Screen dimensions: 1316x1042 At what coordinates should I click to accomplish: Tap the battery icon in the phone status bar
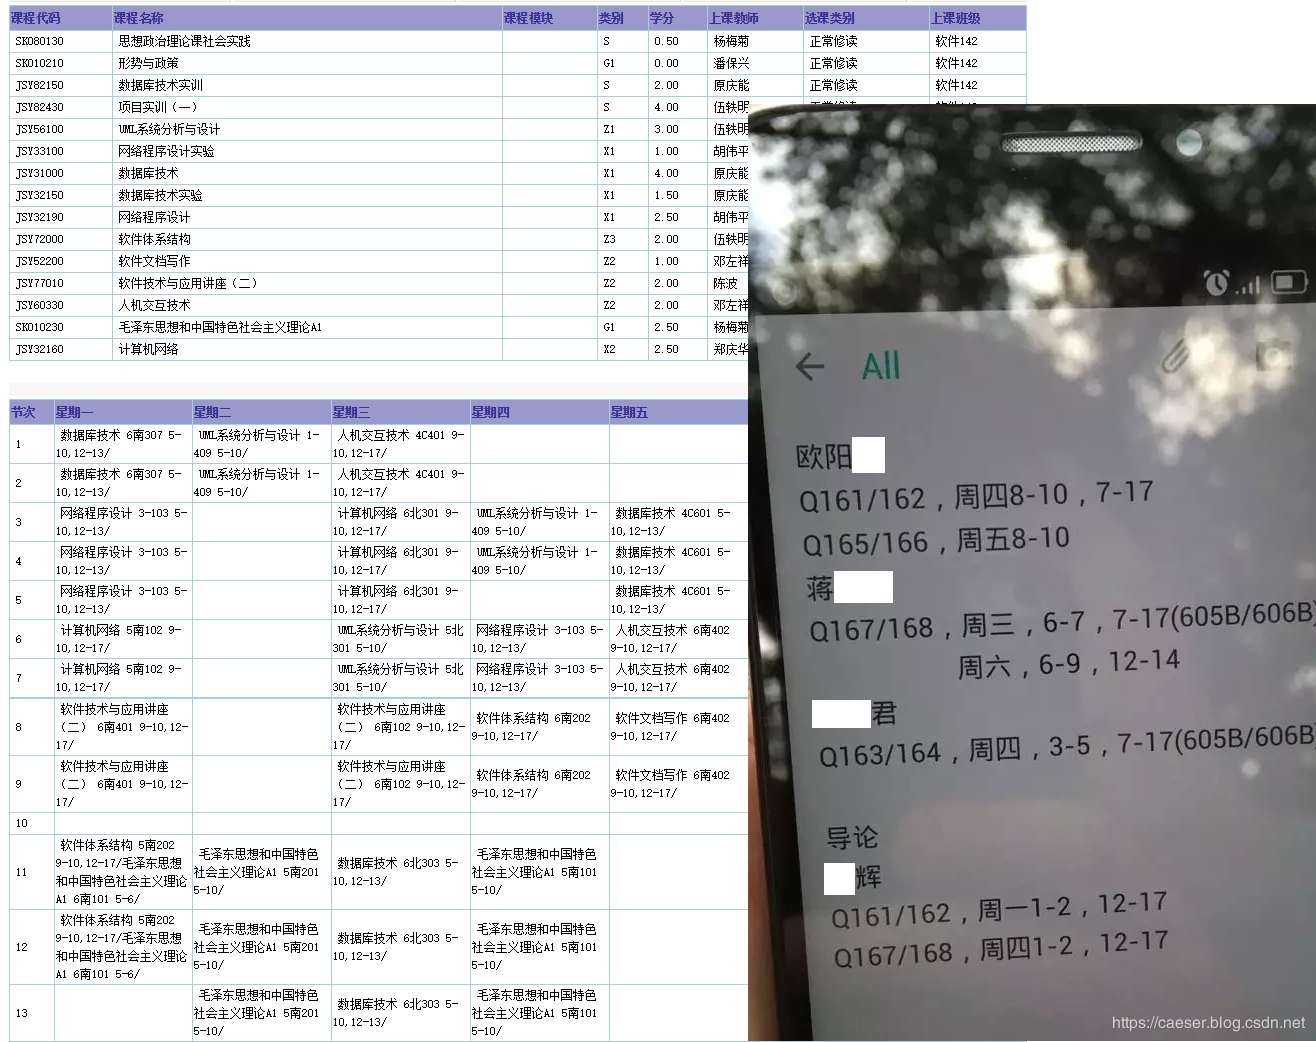point(1289,283)
